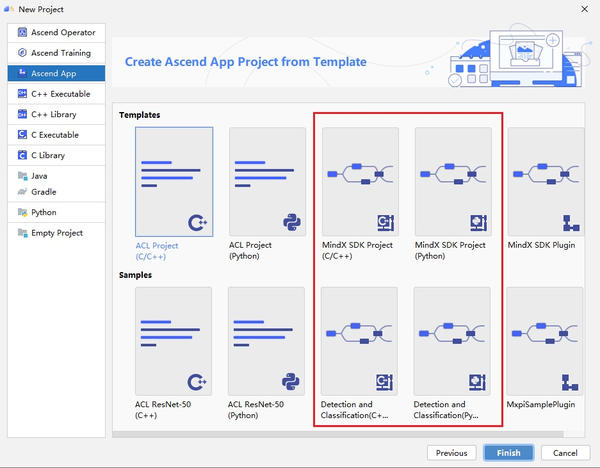Click the Python project type icon

pos(22,212)
